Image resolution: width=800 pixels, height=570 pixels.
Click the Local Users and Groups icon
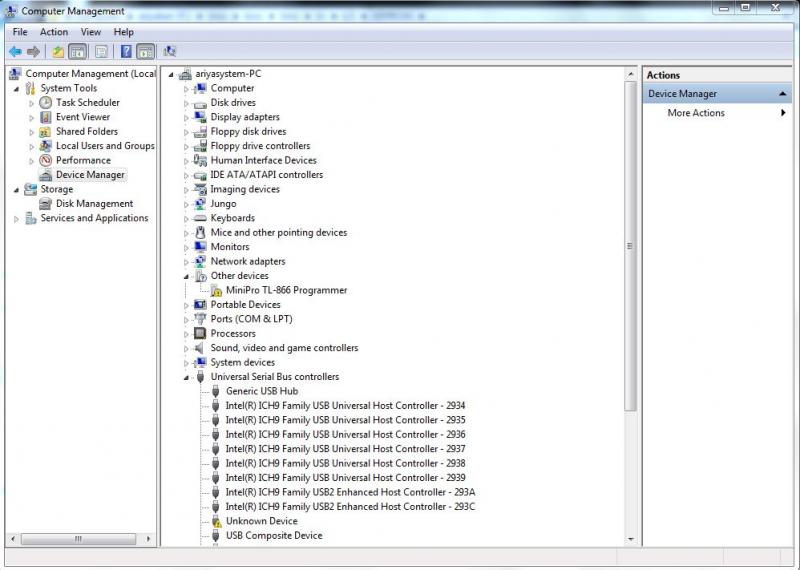pyautogui.click(x=45, y=146)
